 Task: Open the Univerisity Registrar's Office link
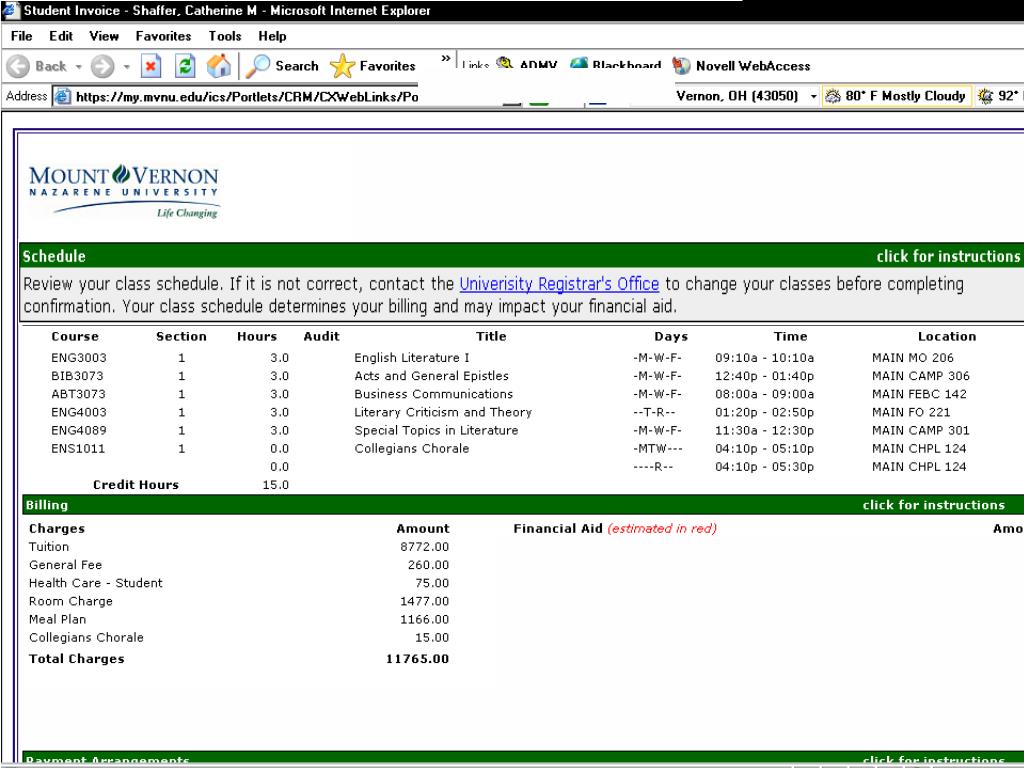coord(559,284)
